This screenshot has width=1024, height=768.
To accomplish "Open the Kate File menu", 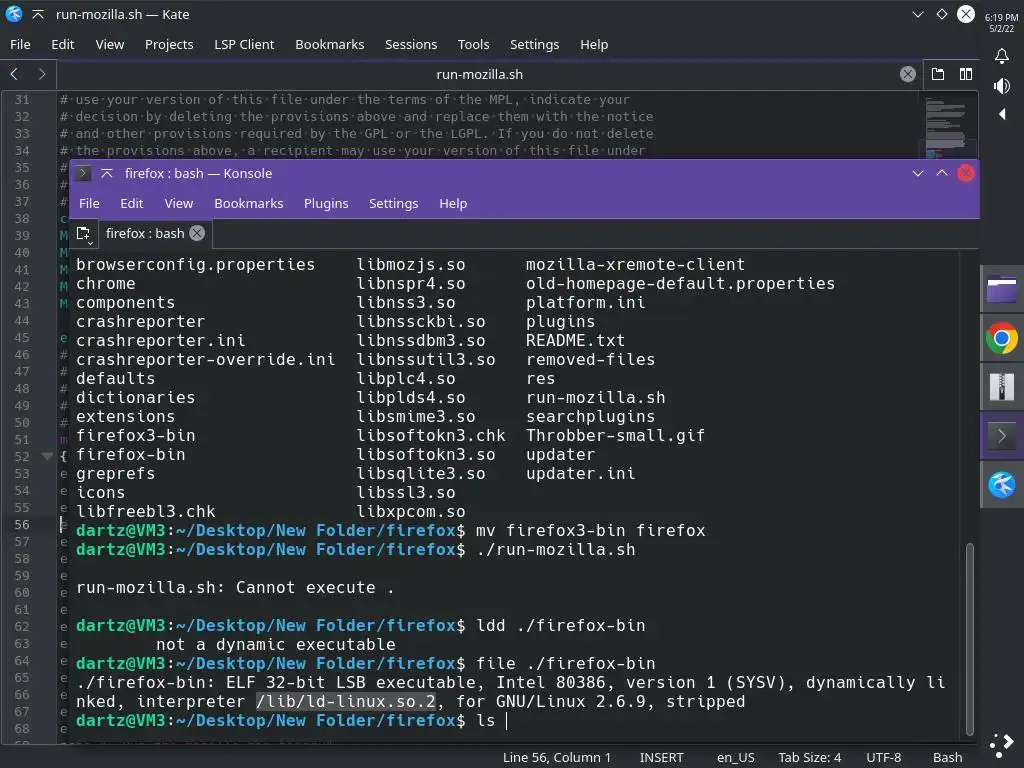I will pyautogui.click(x=20, y=44).
